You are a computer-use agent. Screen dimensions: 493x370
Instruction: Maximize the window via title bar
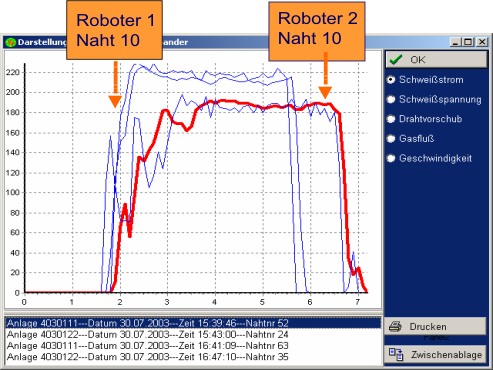(468, 42)
